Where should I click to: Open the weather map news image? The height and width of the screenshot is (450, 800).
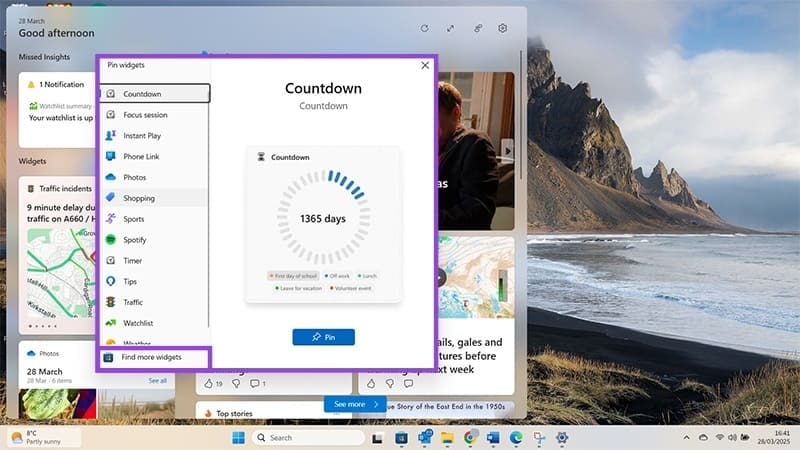[x=476, y=277]
